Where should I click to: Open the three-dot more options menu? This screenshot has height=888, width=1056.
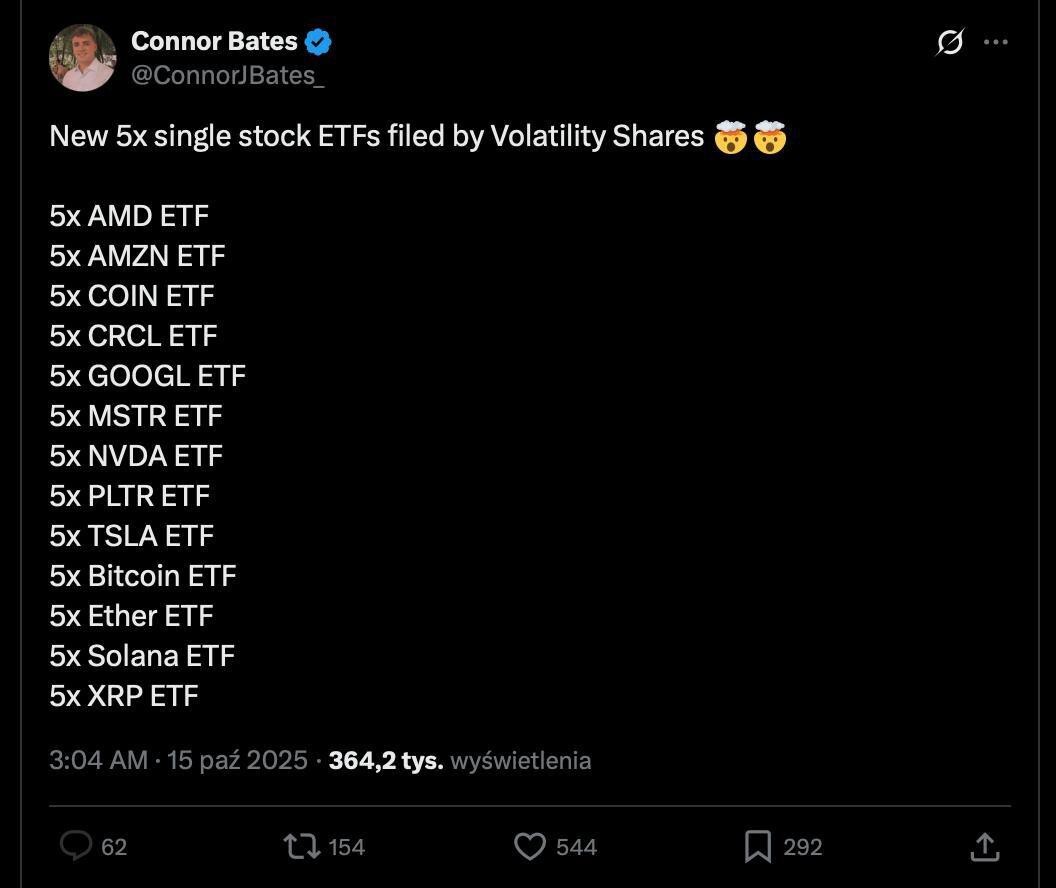click(x=996, y=42)
